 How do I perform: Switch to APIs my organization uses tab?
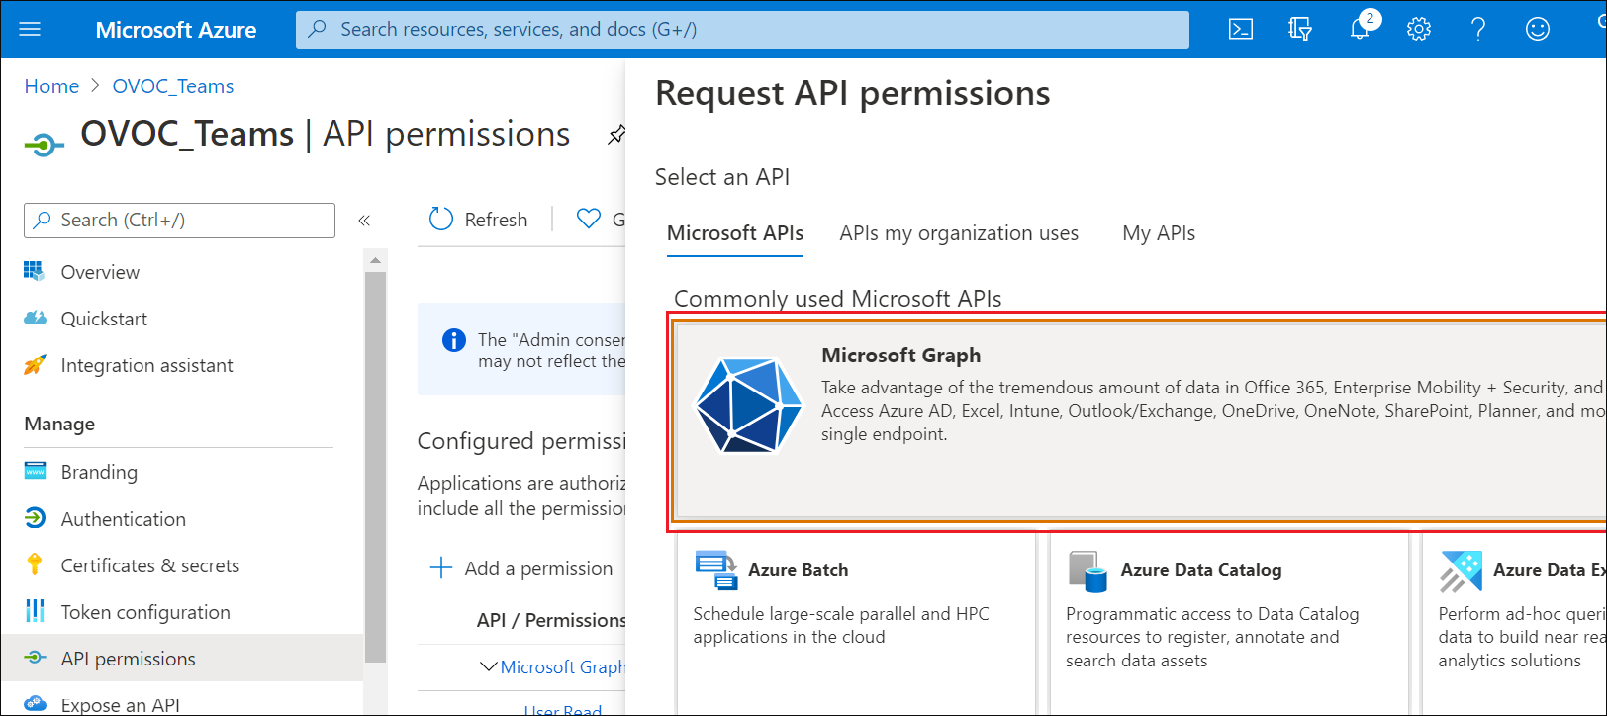958,233
